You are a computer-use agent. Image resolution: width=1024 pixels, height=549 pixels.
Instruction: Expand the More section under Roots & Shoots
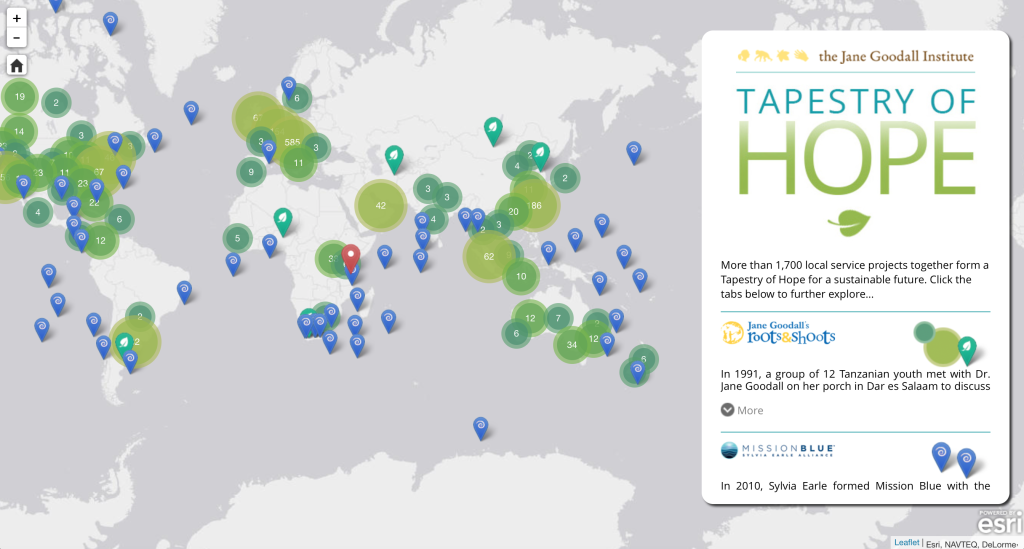742,410
